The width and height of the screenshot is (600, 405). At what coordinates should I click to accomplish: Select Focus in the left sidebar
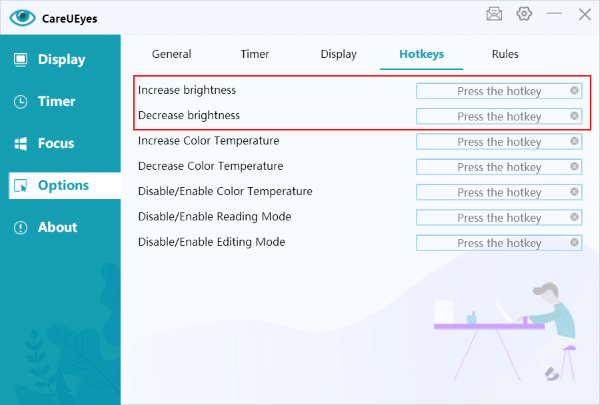(56, 143)
